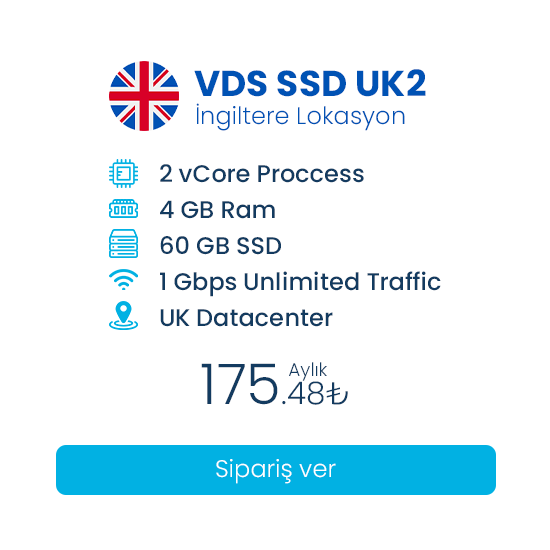Screen dimensions: 550x550
Task: Click the Aylık monthly label
Action: pyautogui.click(x=308, y=370)
